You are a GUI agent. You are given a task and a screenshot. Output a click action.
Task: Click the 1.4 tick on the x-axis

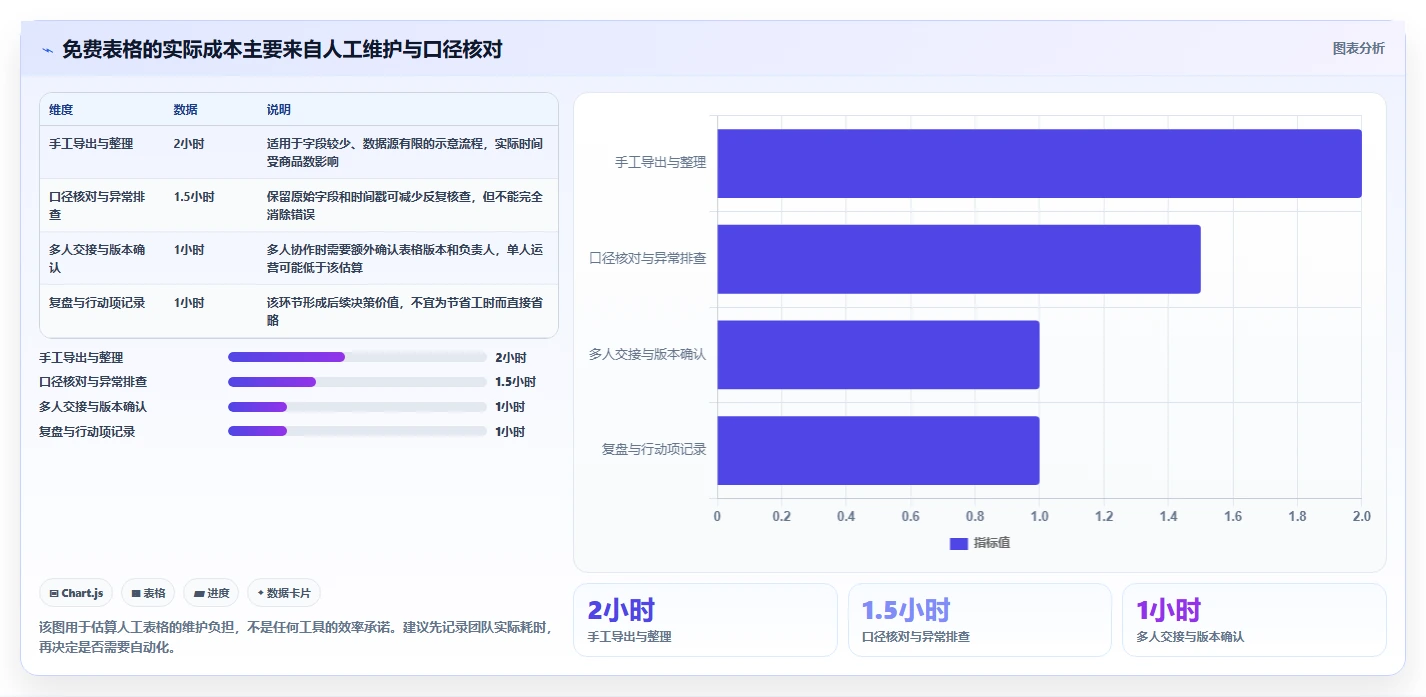pyautogui.click(x=1168, y=517)
